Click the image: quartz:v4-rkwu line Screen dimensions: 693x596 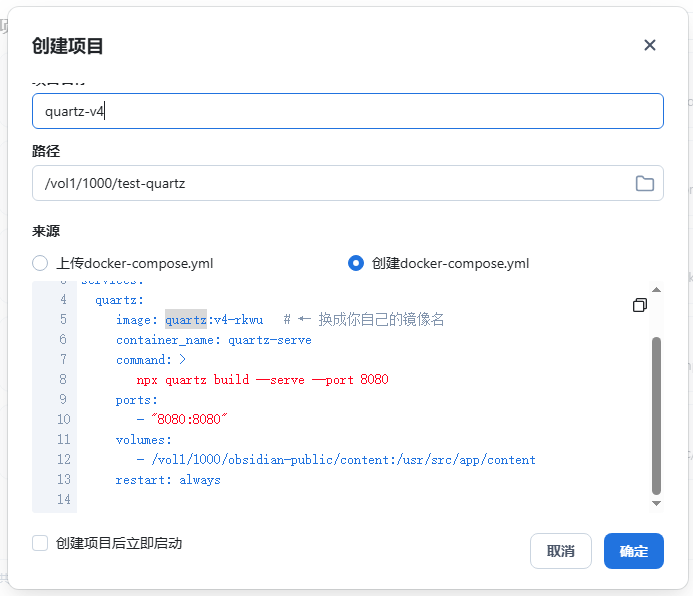coord(190,319)
